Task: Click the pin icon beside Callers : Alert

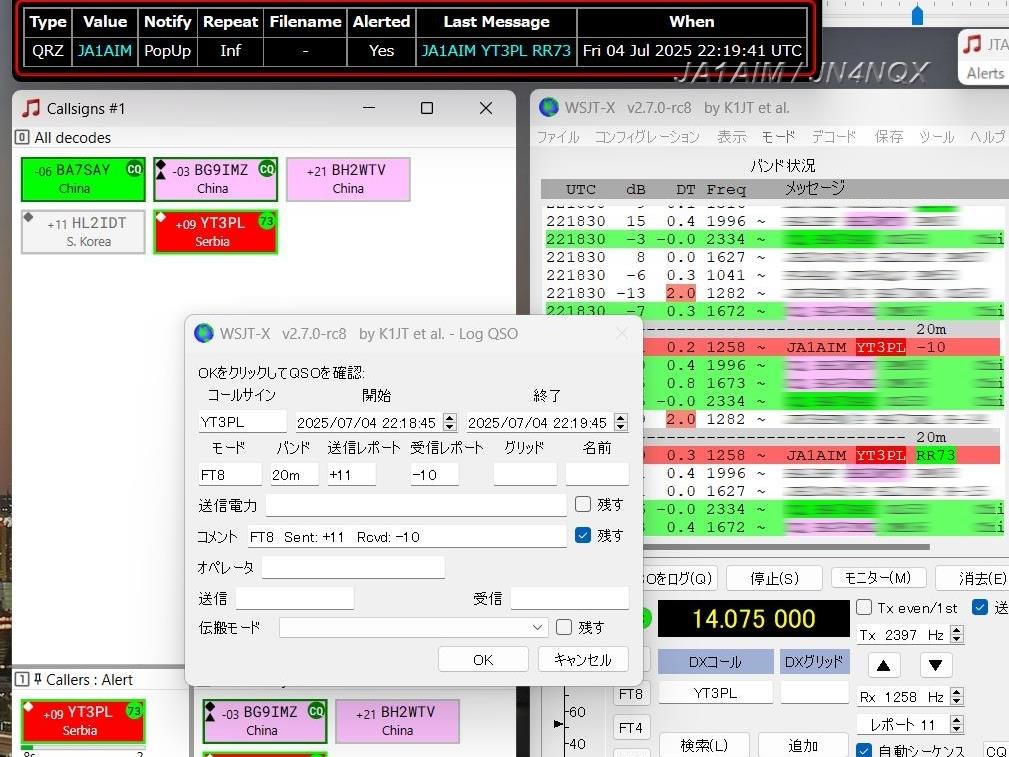Action: tap(37, 680)
